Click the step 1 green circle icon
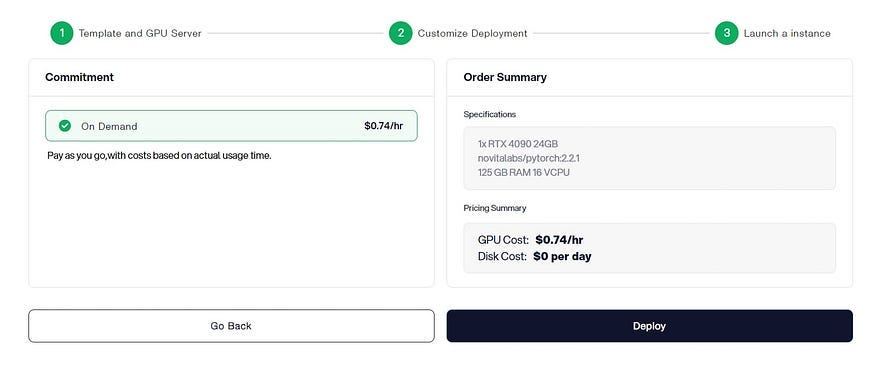 (x=62, y=33)
